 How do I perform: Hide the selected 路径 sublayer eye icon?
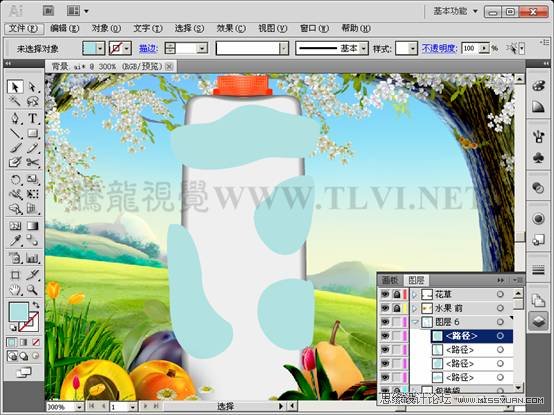(x=385, y=336)
